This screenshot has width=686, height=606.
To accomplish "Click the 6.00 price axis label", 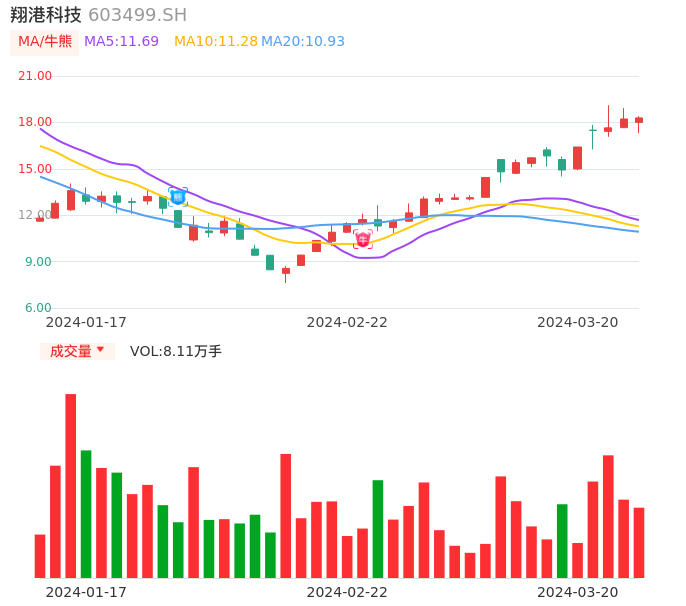I will [x=38, y=308].
